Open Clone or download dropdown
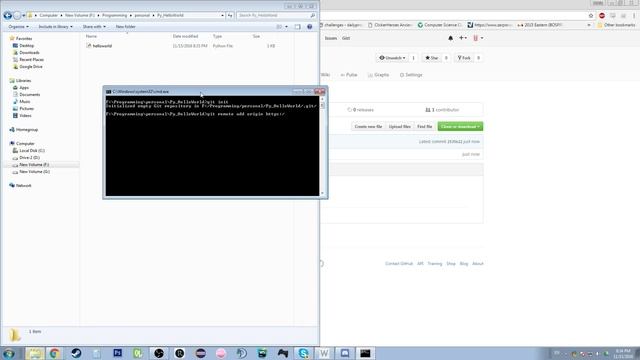Image resolution: width=640 pixels, height=360 pixels. pyautogui.click(x=460, y=127)
